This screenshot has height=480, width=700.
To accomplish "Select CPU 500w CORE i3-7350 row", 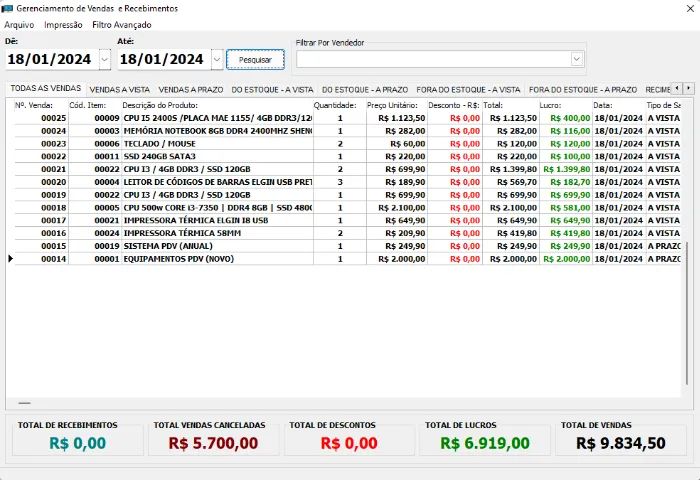I will (347, 208).
